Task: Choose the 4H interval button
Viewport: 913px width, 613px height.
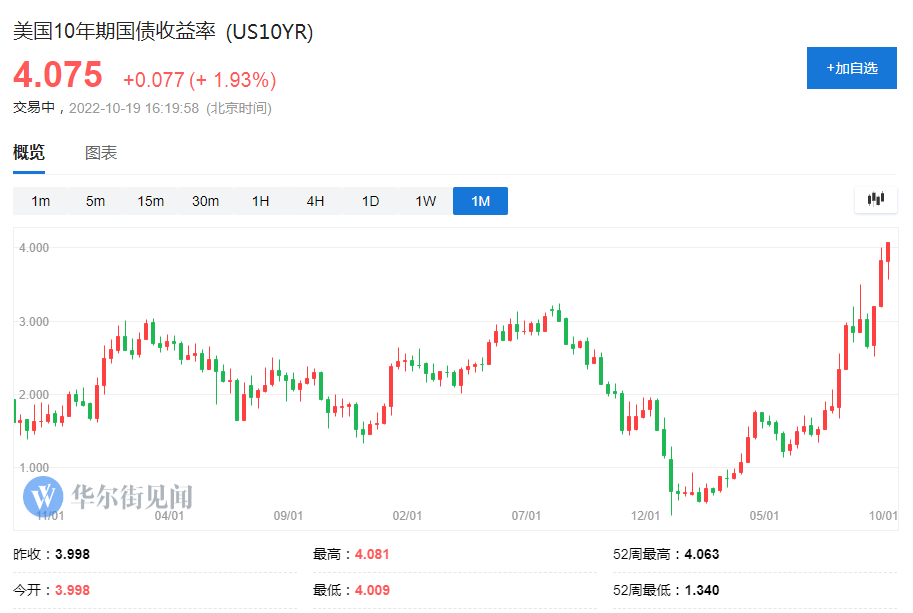Action: pyautogui.click(x=315, y=201)
